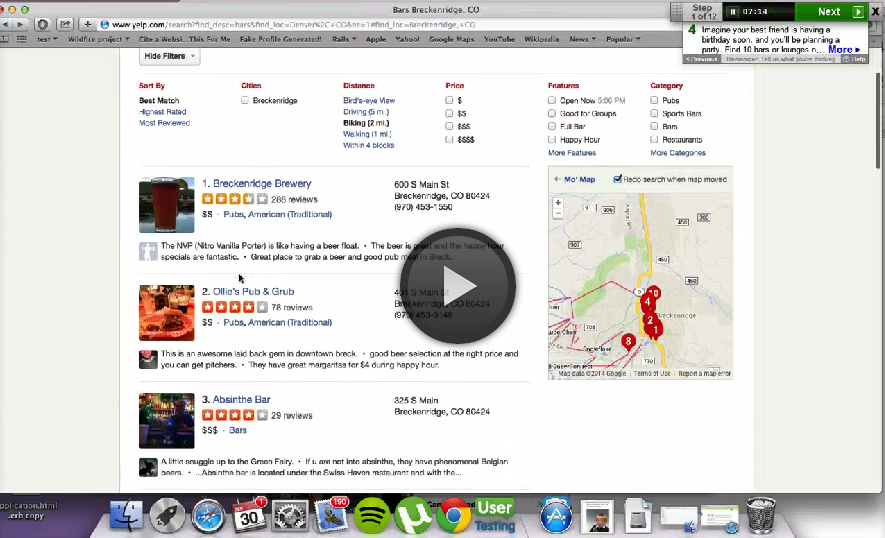Expand the More Features filter list

pos(571,153)
